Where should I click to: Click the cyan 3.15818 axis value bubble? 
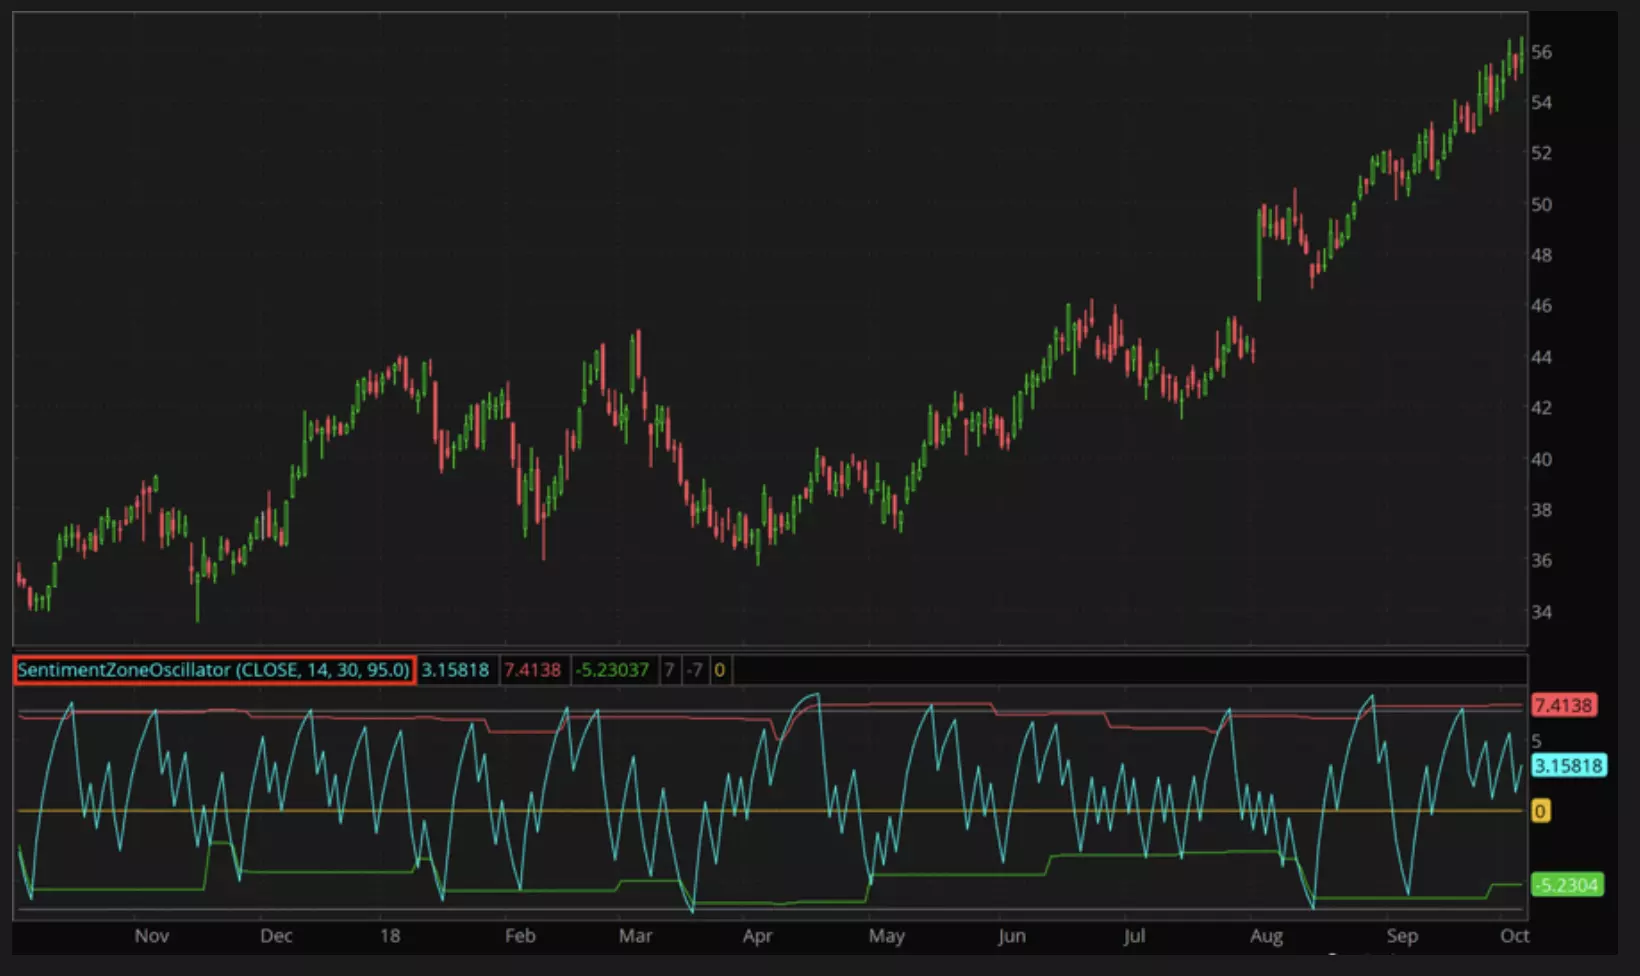[x=1568, y=766]
